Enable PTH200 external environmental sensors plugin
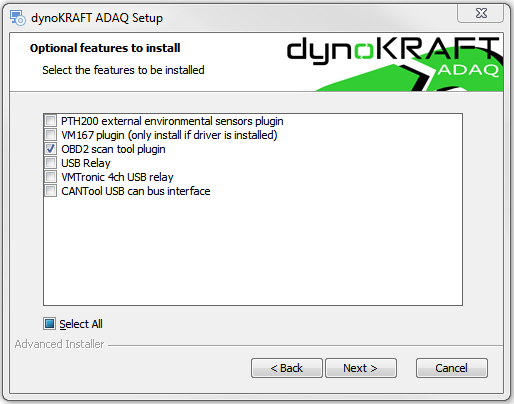This screenshot has height=404, width=514. 51,121
